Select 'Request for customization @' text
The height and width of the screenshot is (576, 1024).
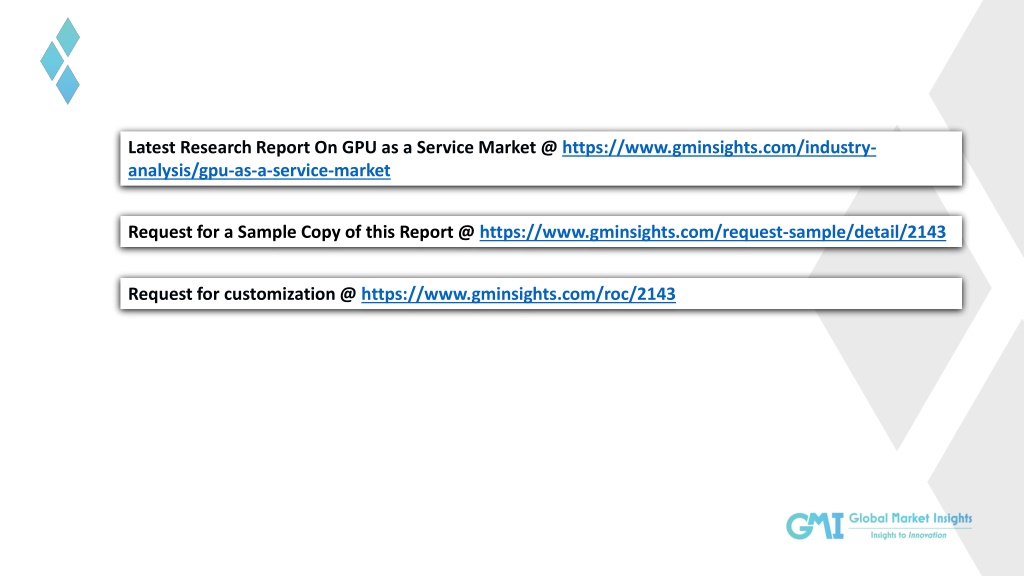(242, 295)
